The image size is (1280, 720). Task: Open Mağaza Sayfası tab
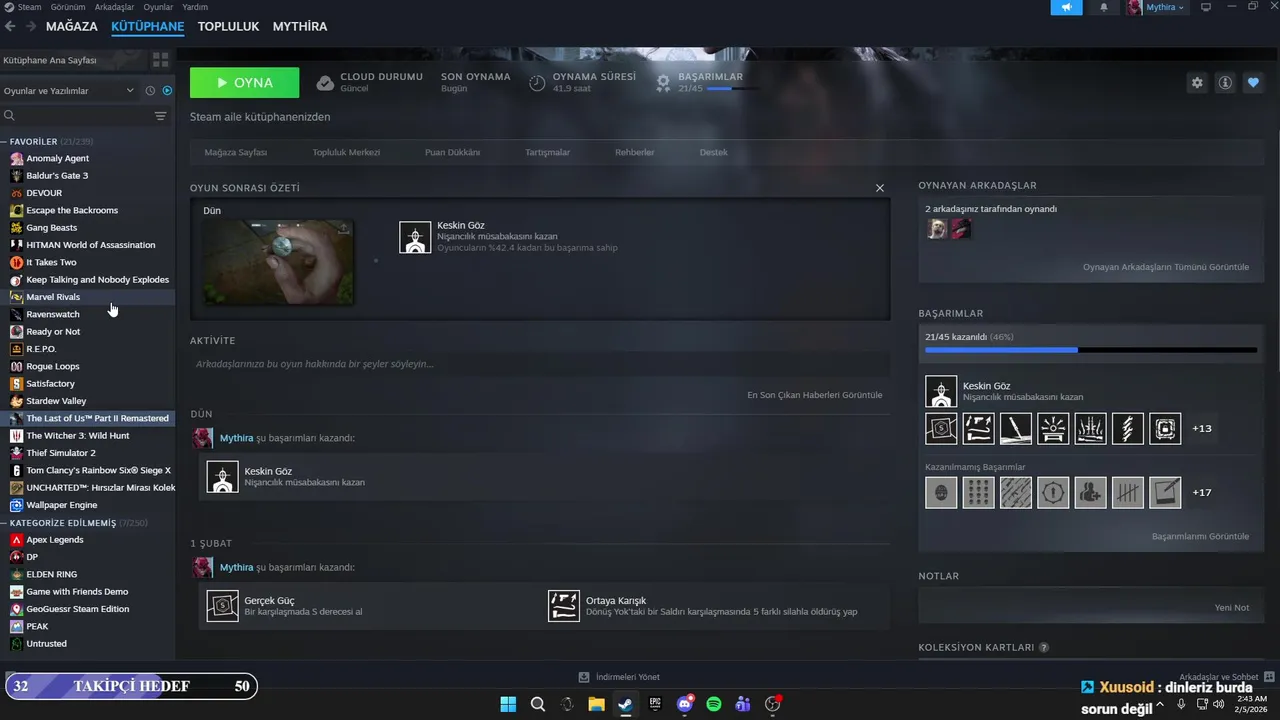(236, 153)
